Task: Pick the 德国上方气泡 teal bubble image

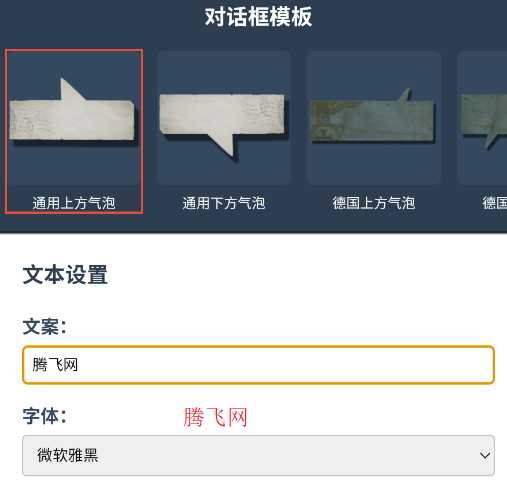Action: tap(374, 118)
